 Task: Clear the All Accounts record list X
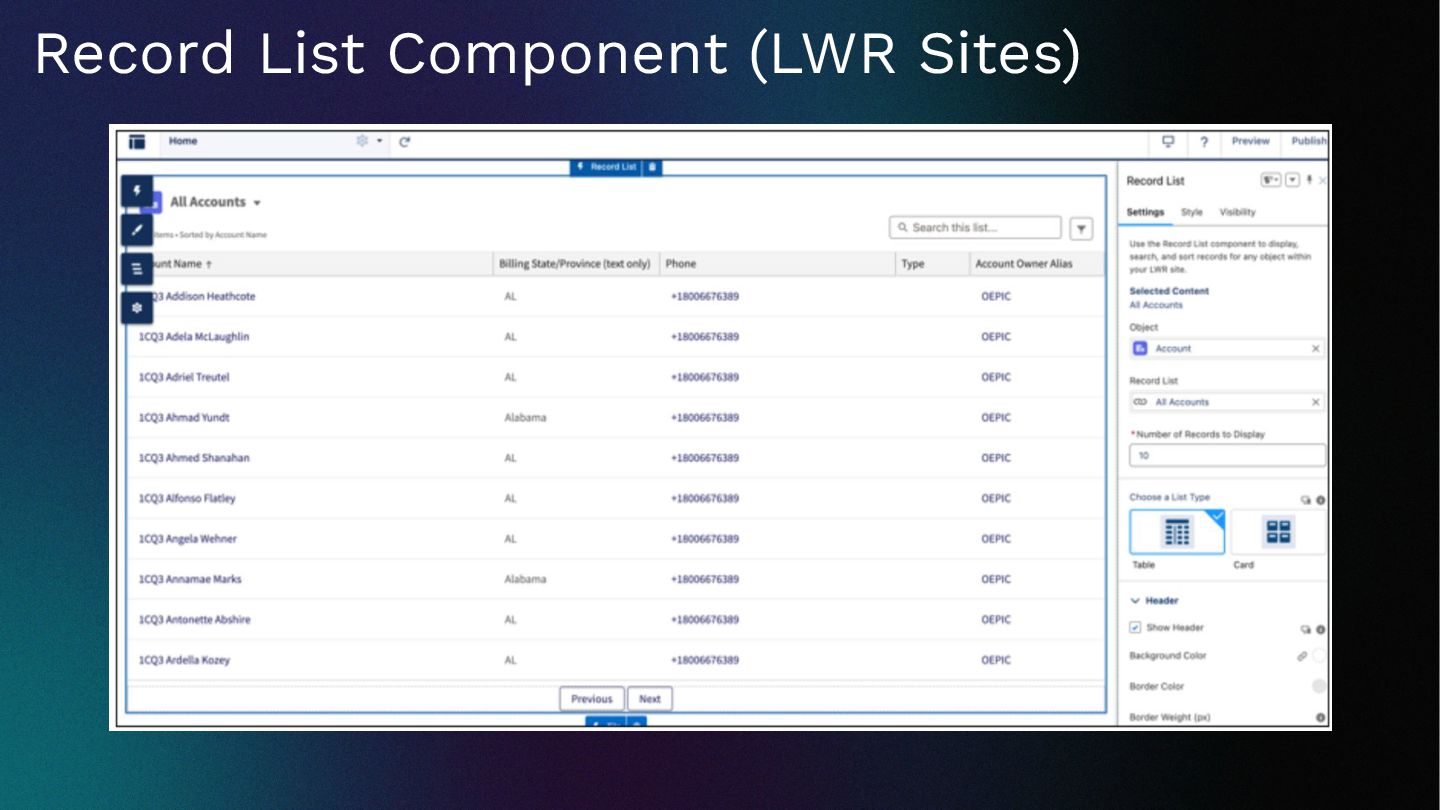pyautogui.click(x=1315, y=402)
